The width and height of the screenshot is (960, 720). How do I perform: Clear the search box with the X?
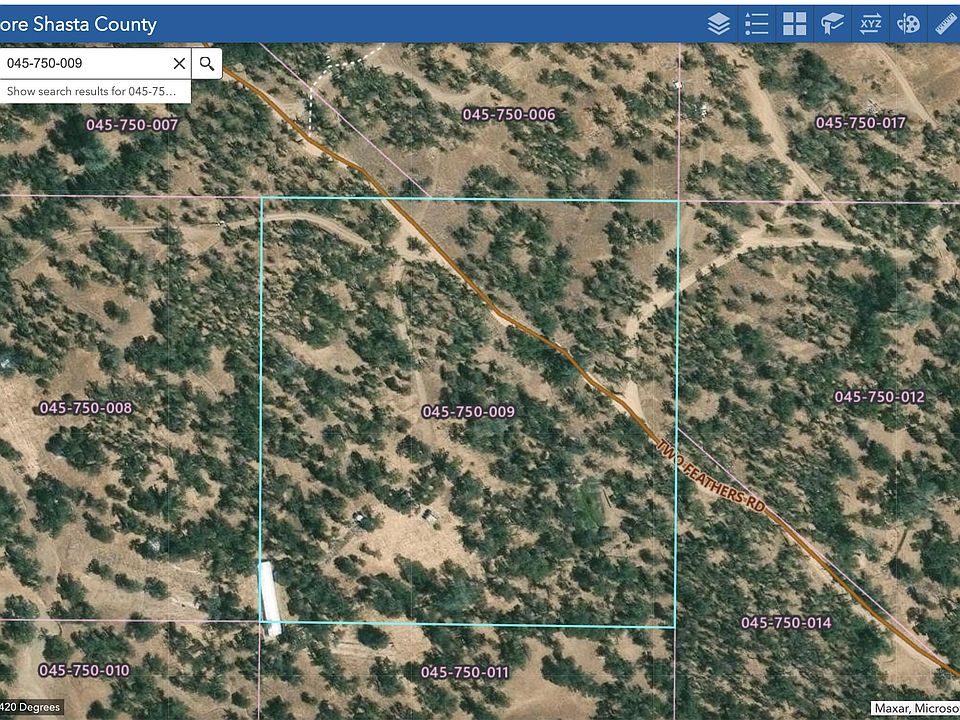179,63
